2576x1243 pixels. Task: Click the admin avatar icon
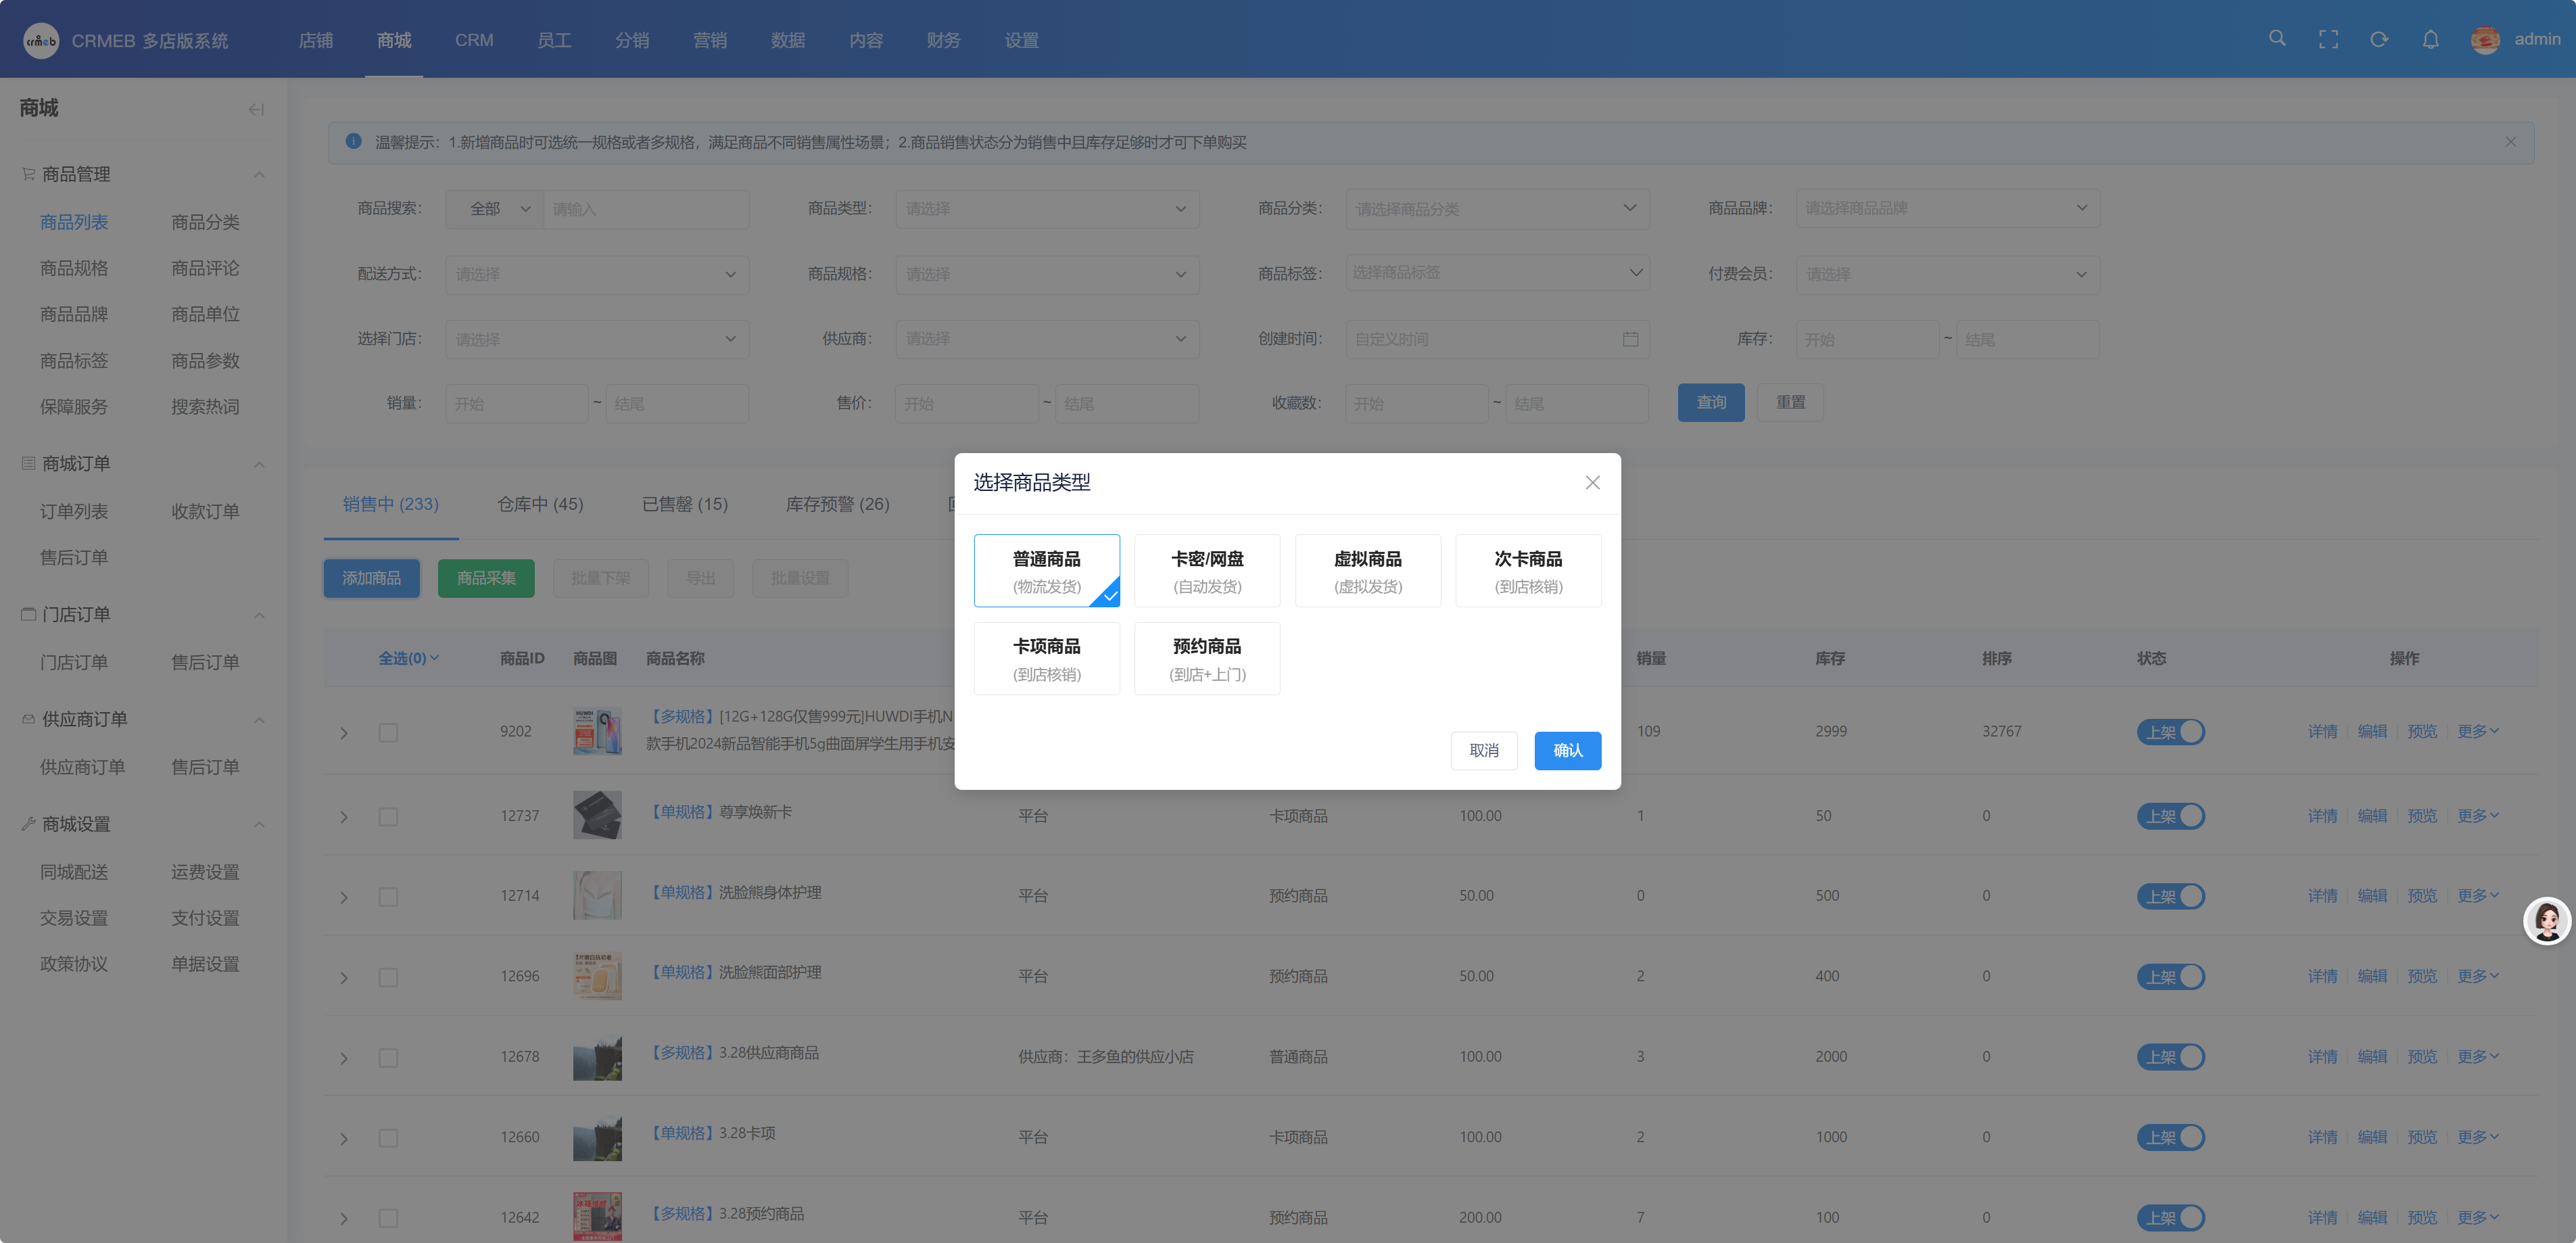tap(2485, 39)
